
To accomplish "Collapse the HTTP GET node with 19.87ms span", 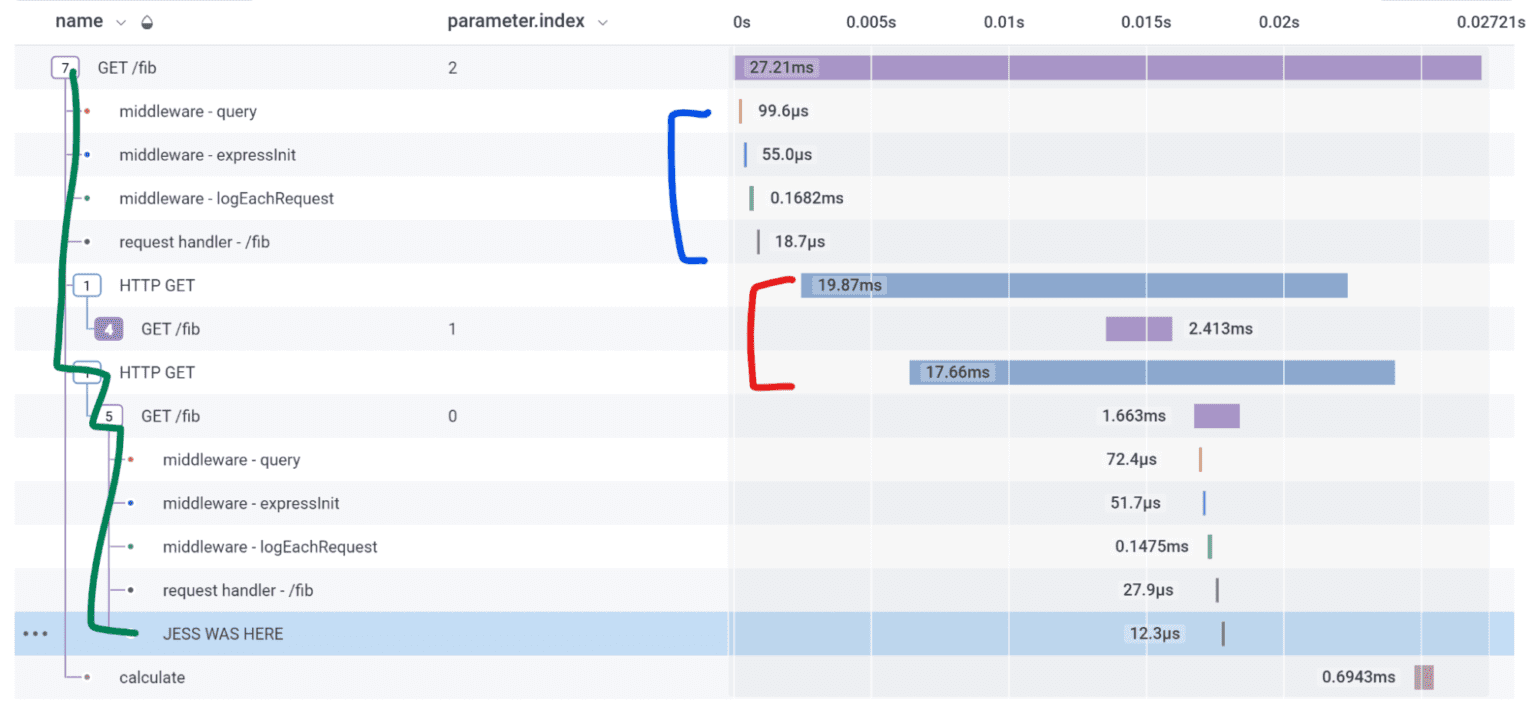I will coord(87,285).
